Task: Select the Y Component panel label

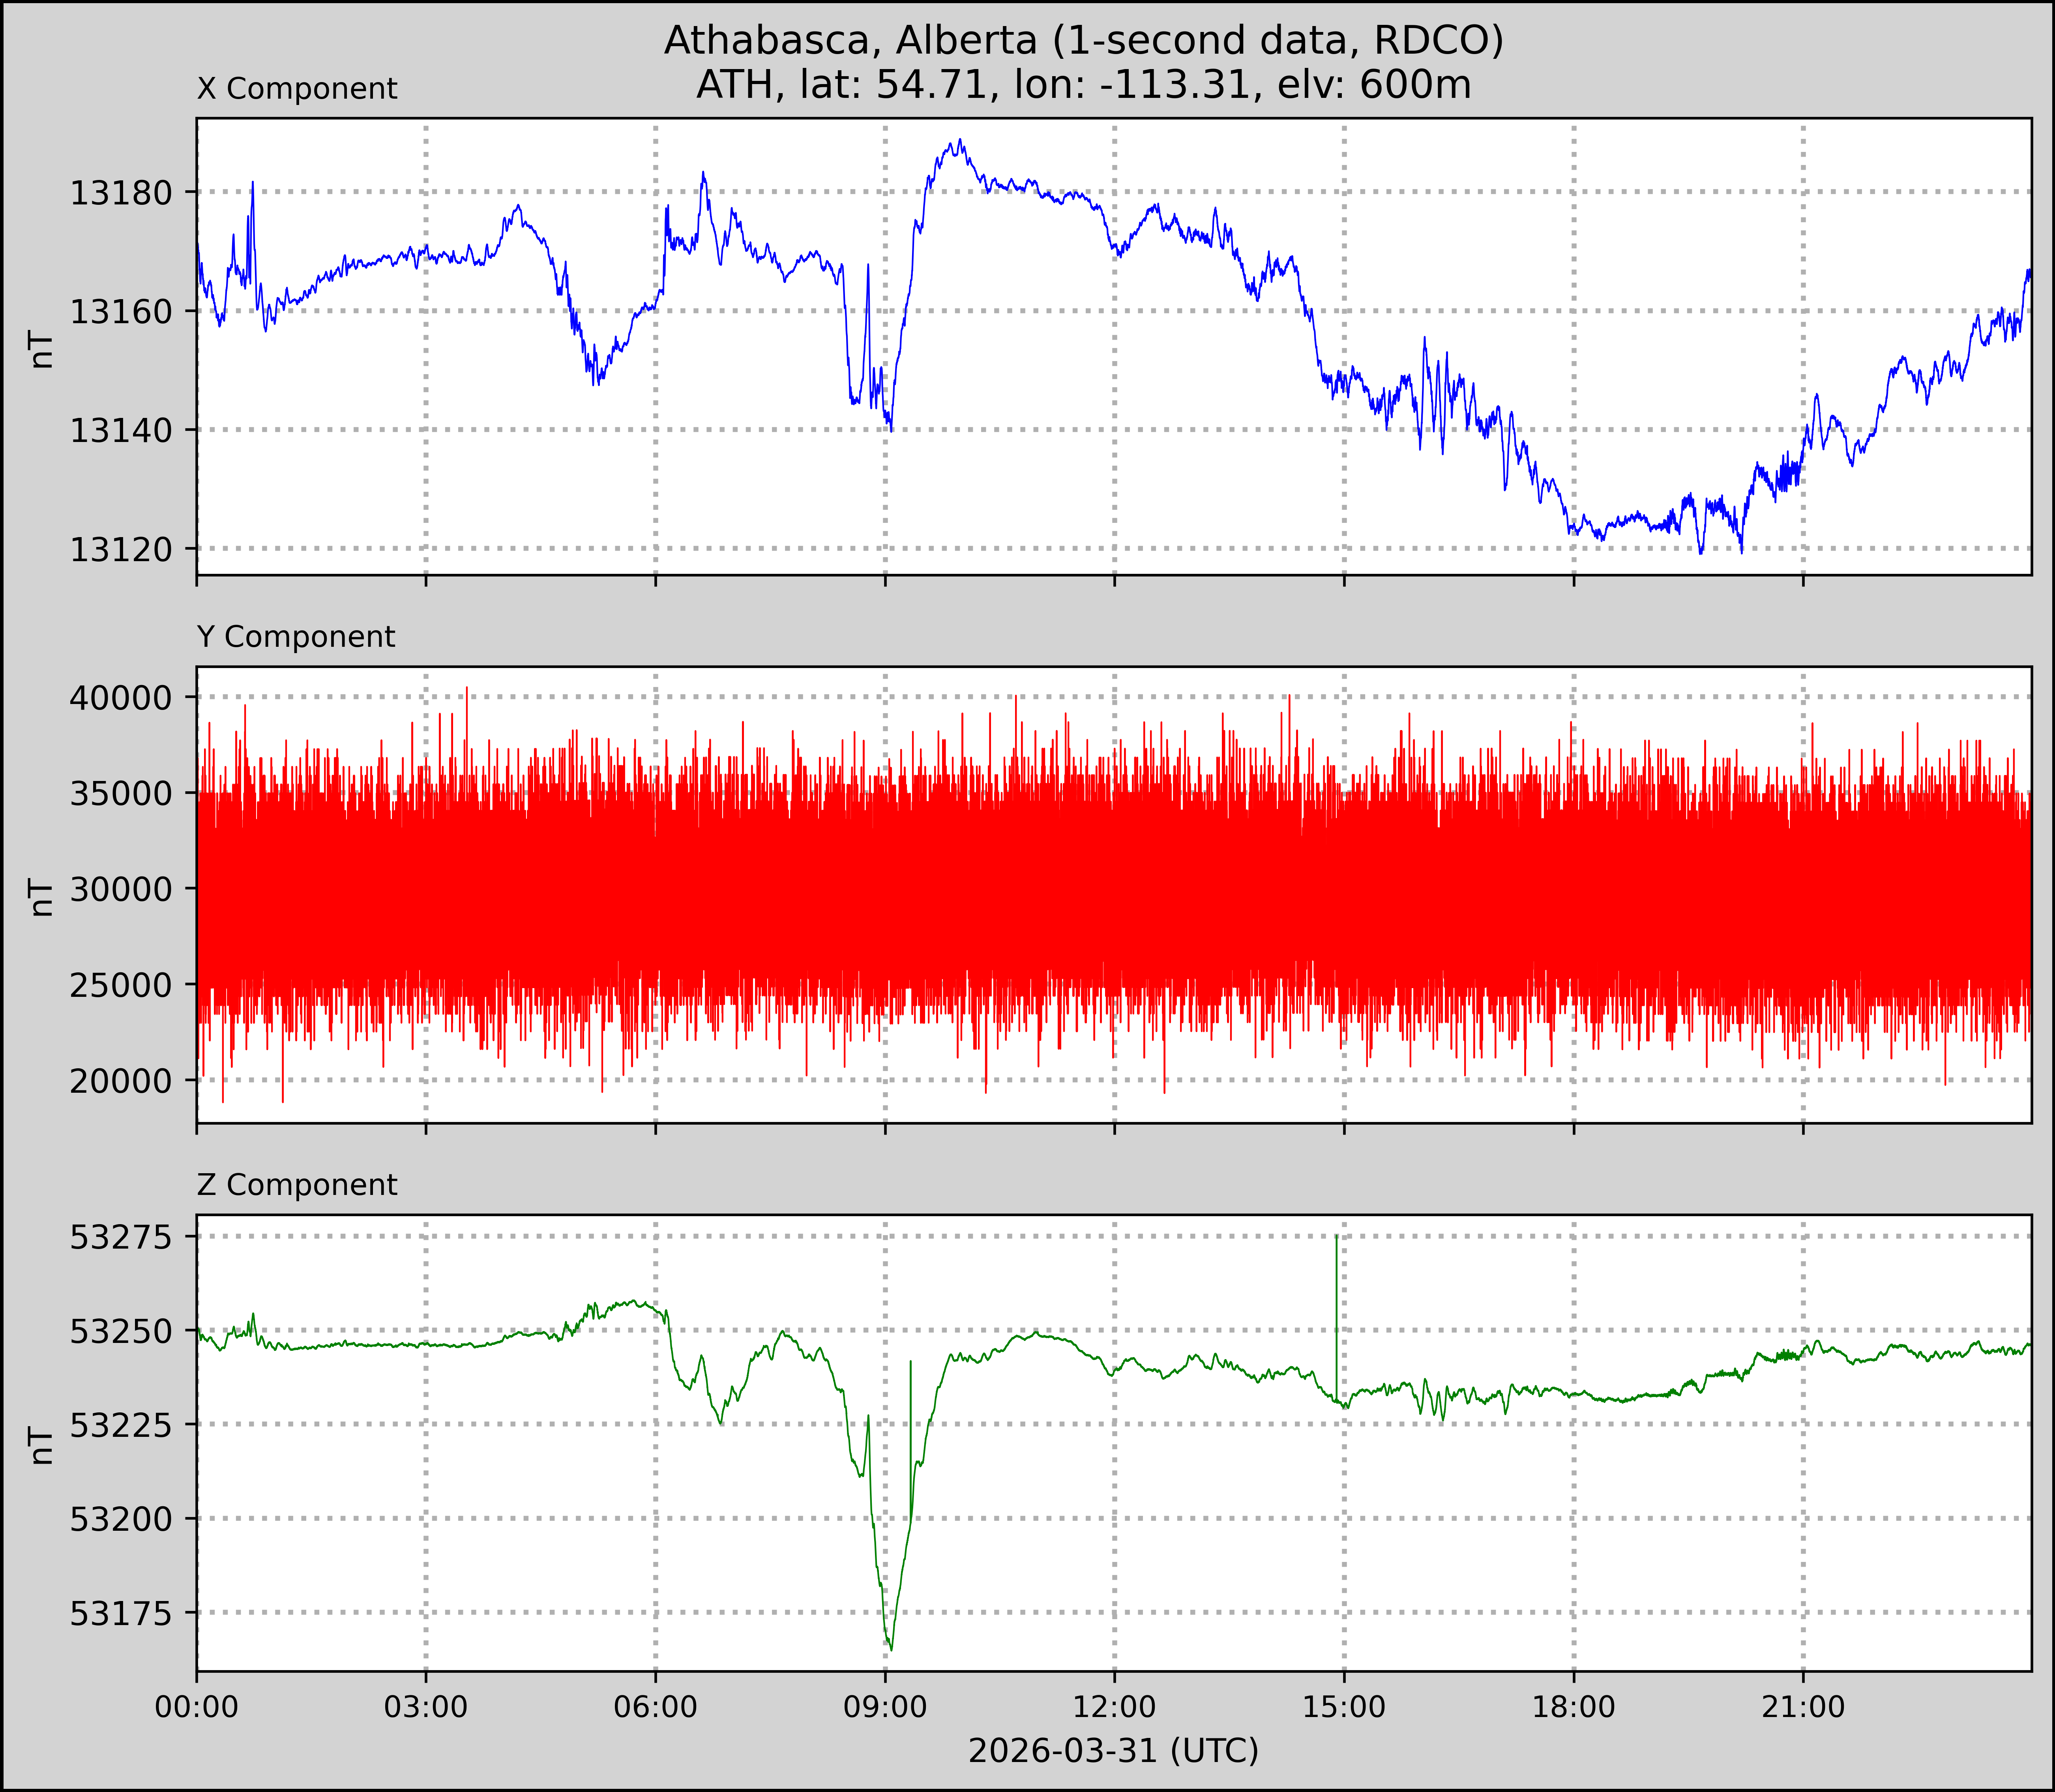Action: coord(296,637)
